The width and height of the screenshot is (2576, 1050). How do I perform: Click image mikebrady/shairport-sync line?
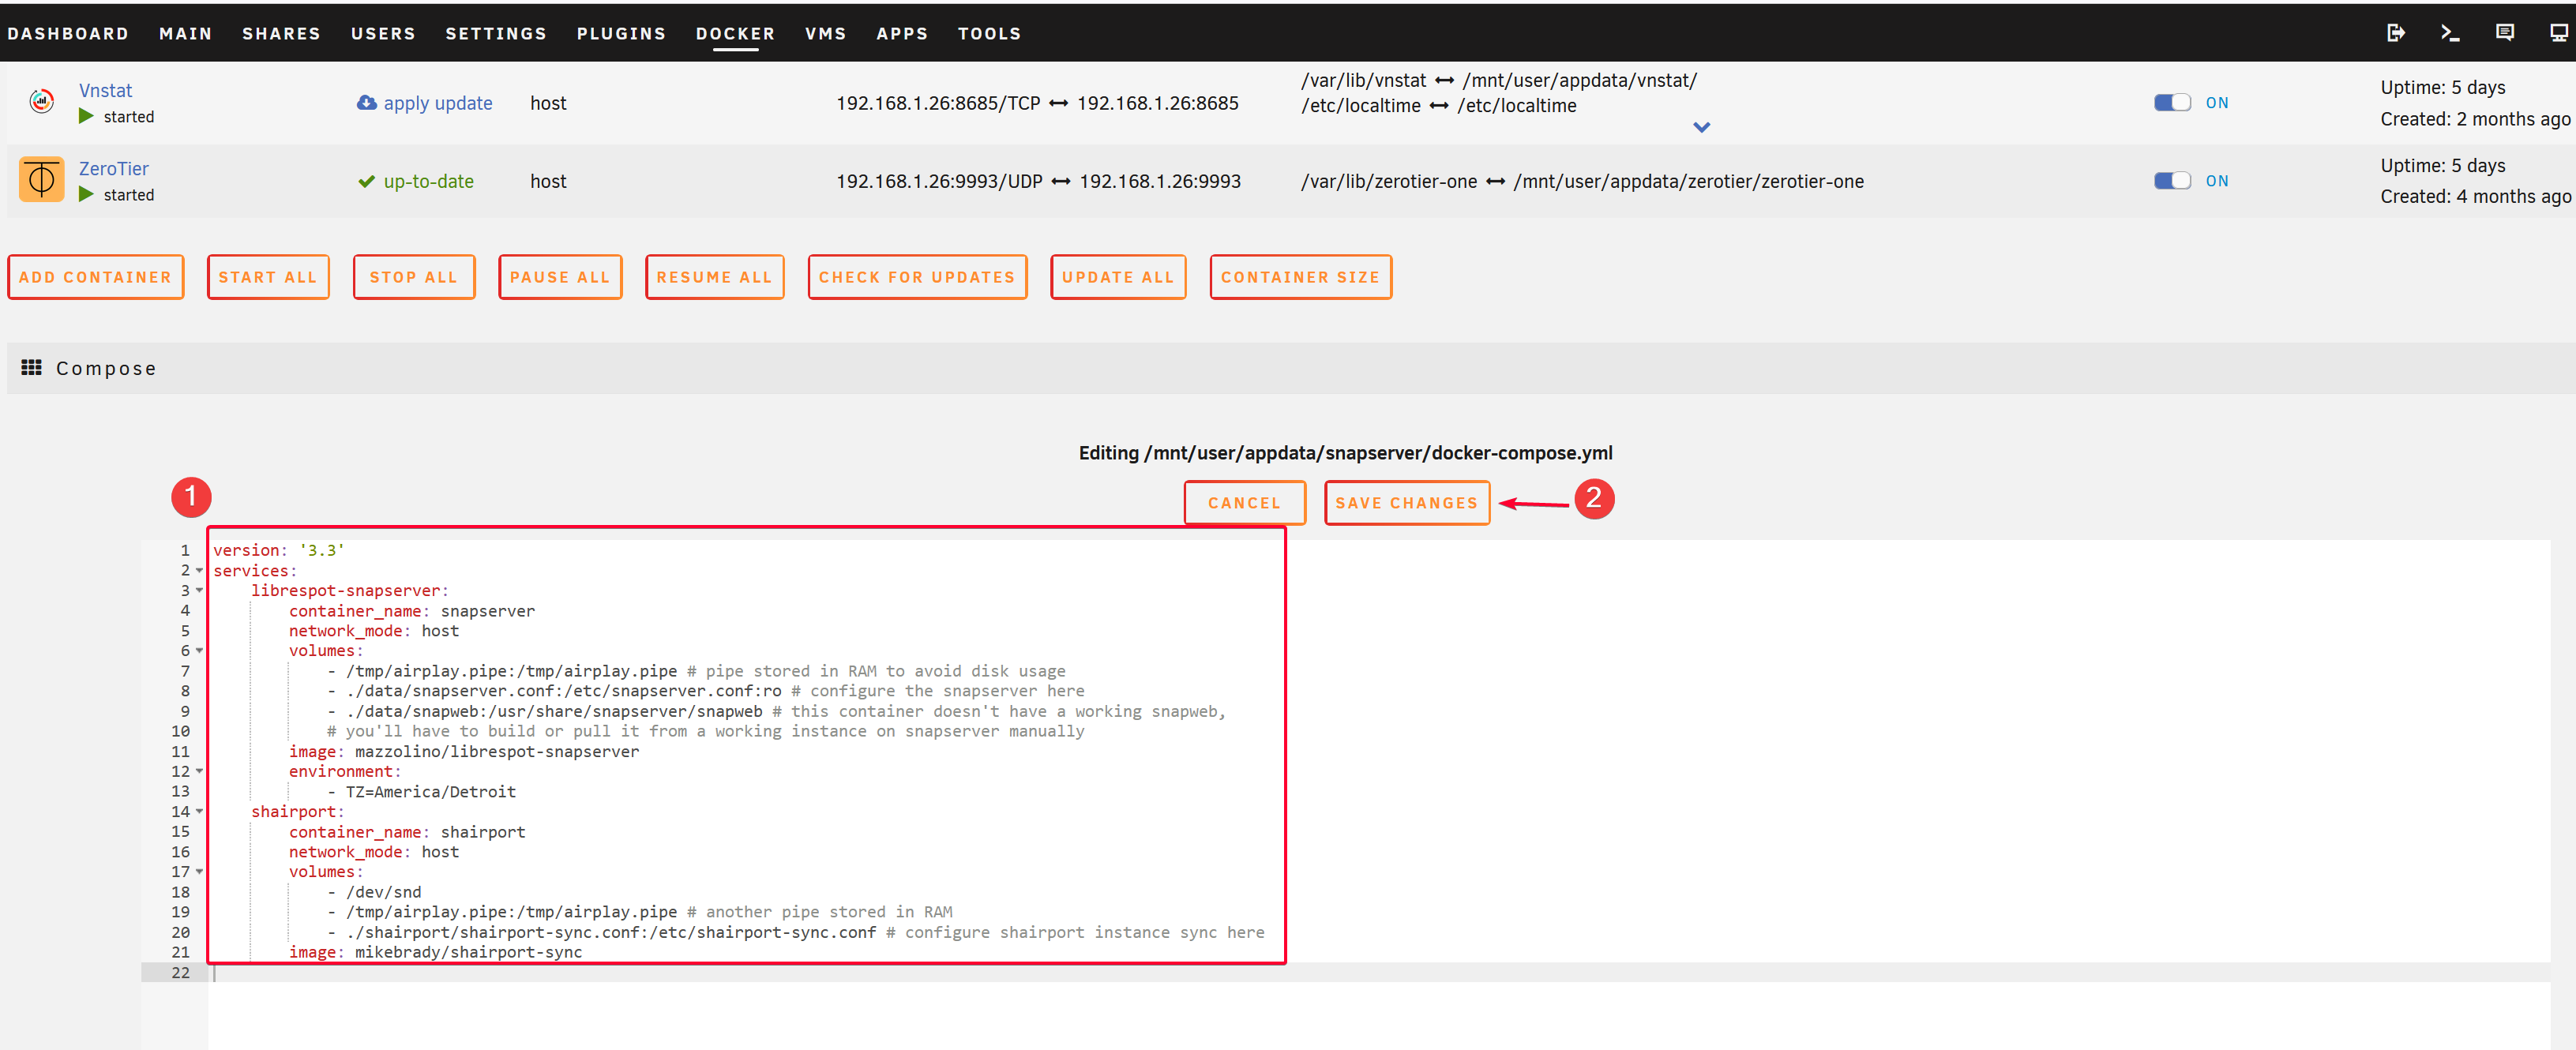click(x=435, y=952)
